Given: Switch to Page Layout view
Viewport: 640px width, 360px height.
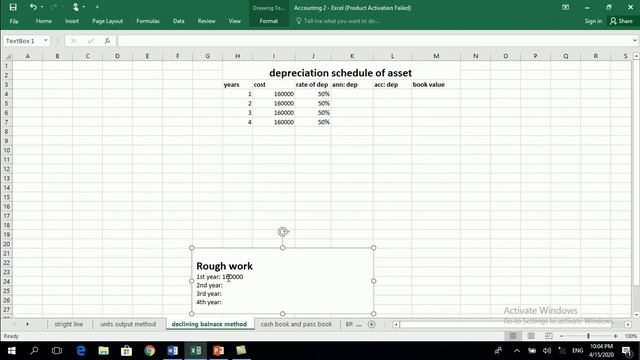Looking at the screenshot, I should pyautogui.click(x=531, y=336).
